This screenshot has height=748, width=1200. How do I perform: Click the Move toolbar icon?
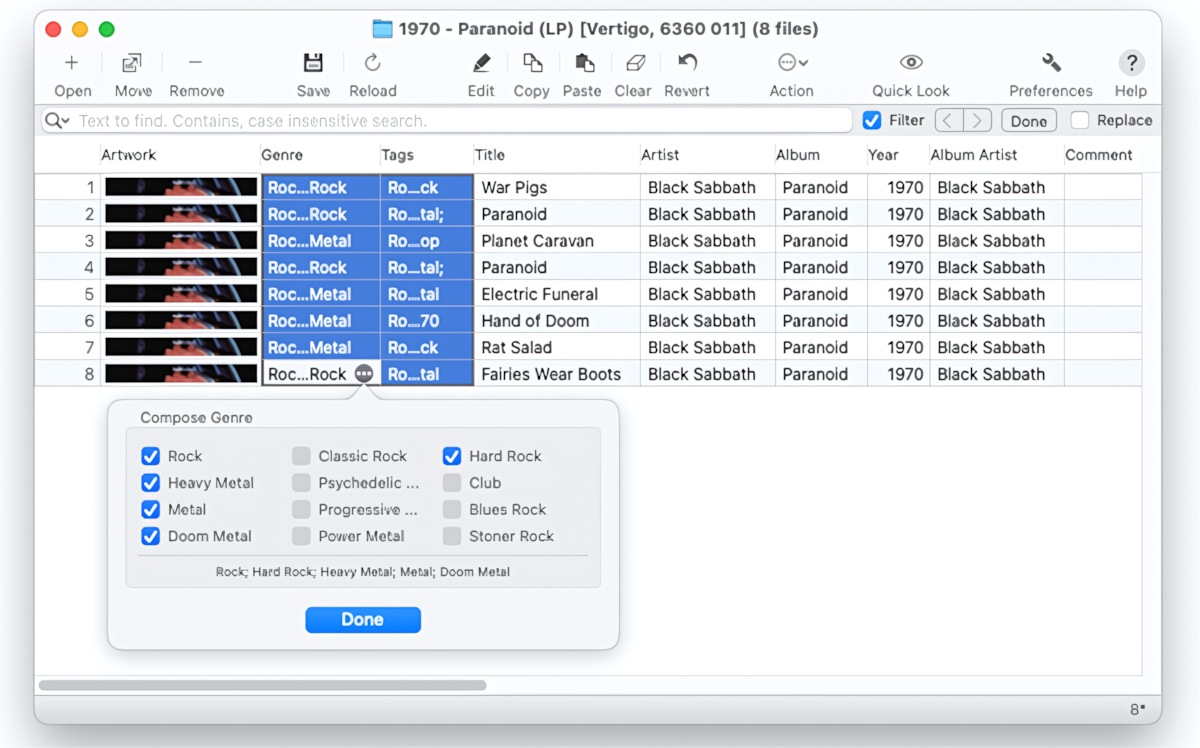pyautogui.click(x=132, y=63)
